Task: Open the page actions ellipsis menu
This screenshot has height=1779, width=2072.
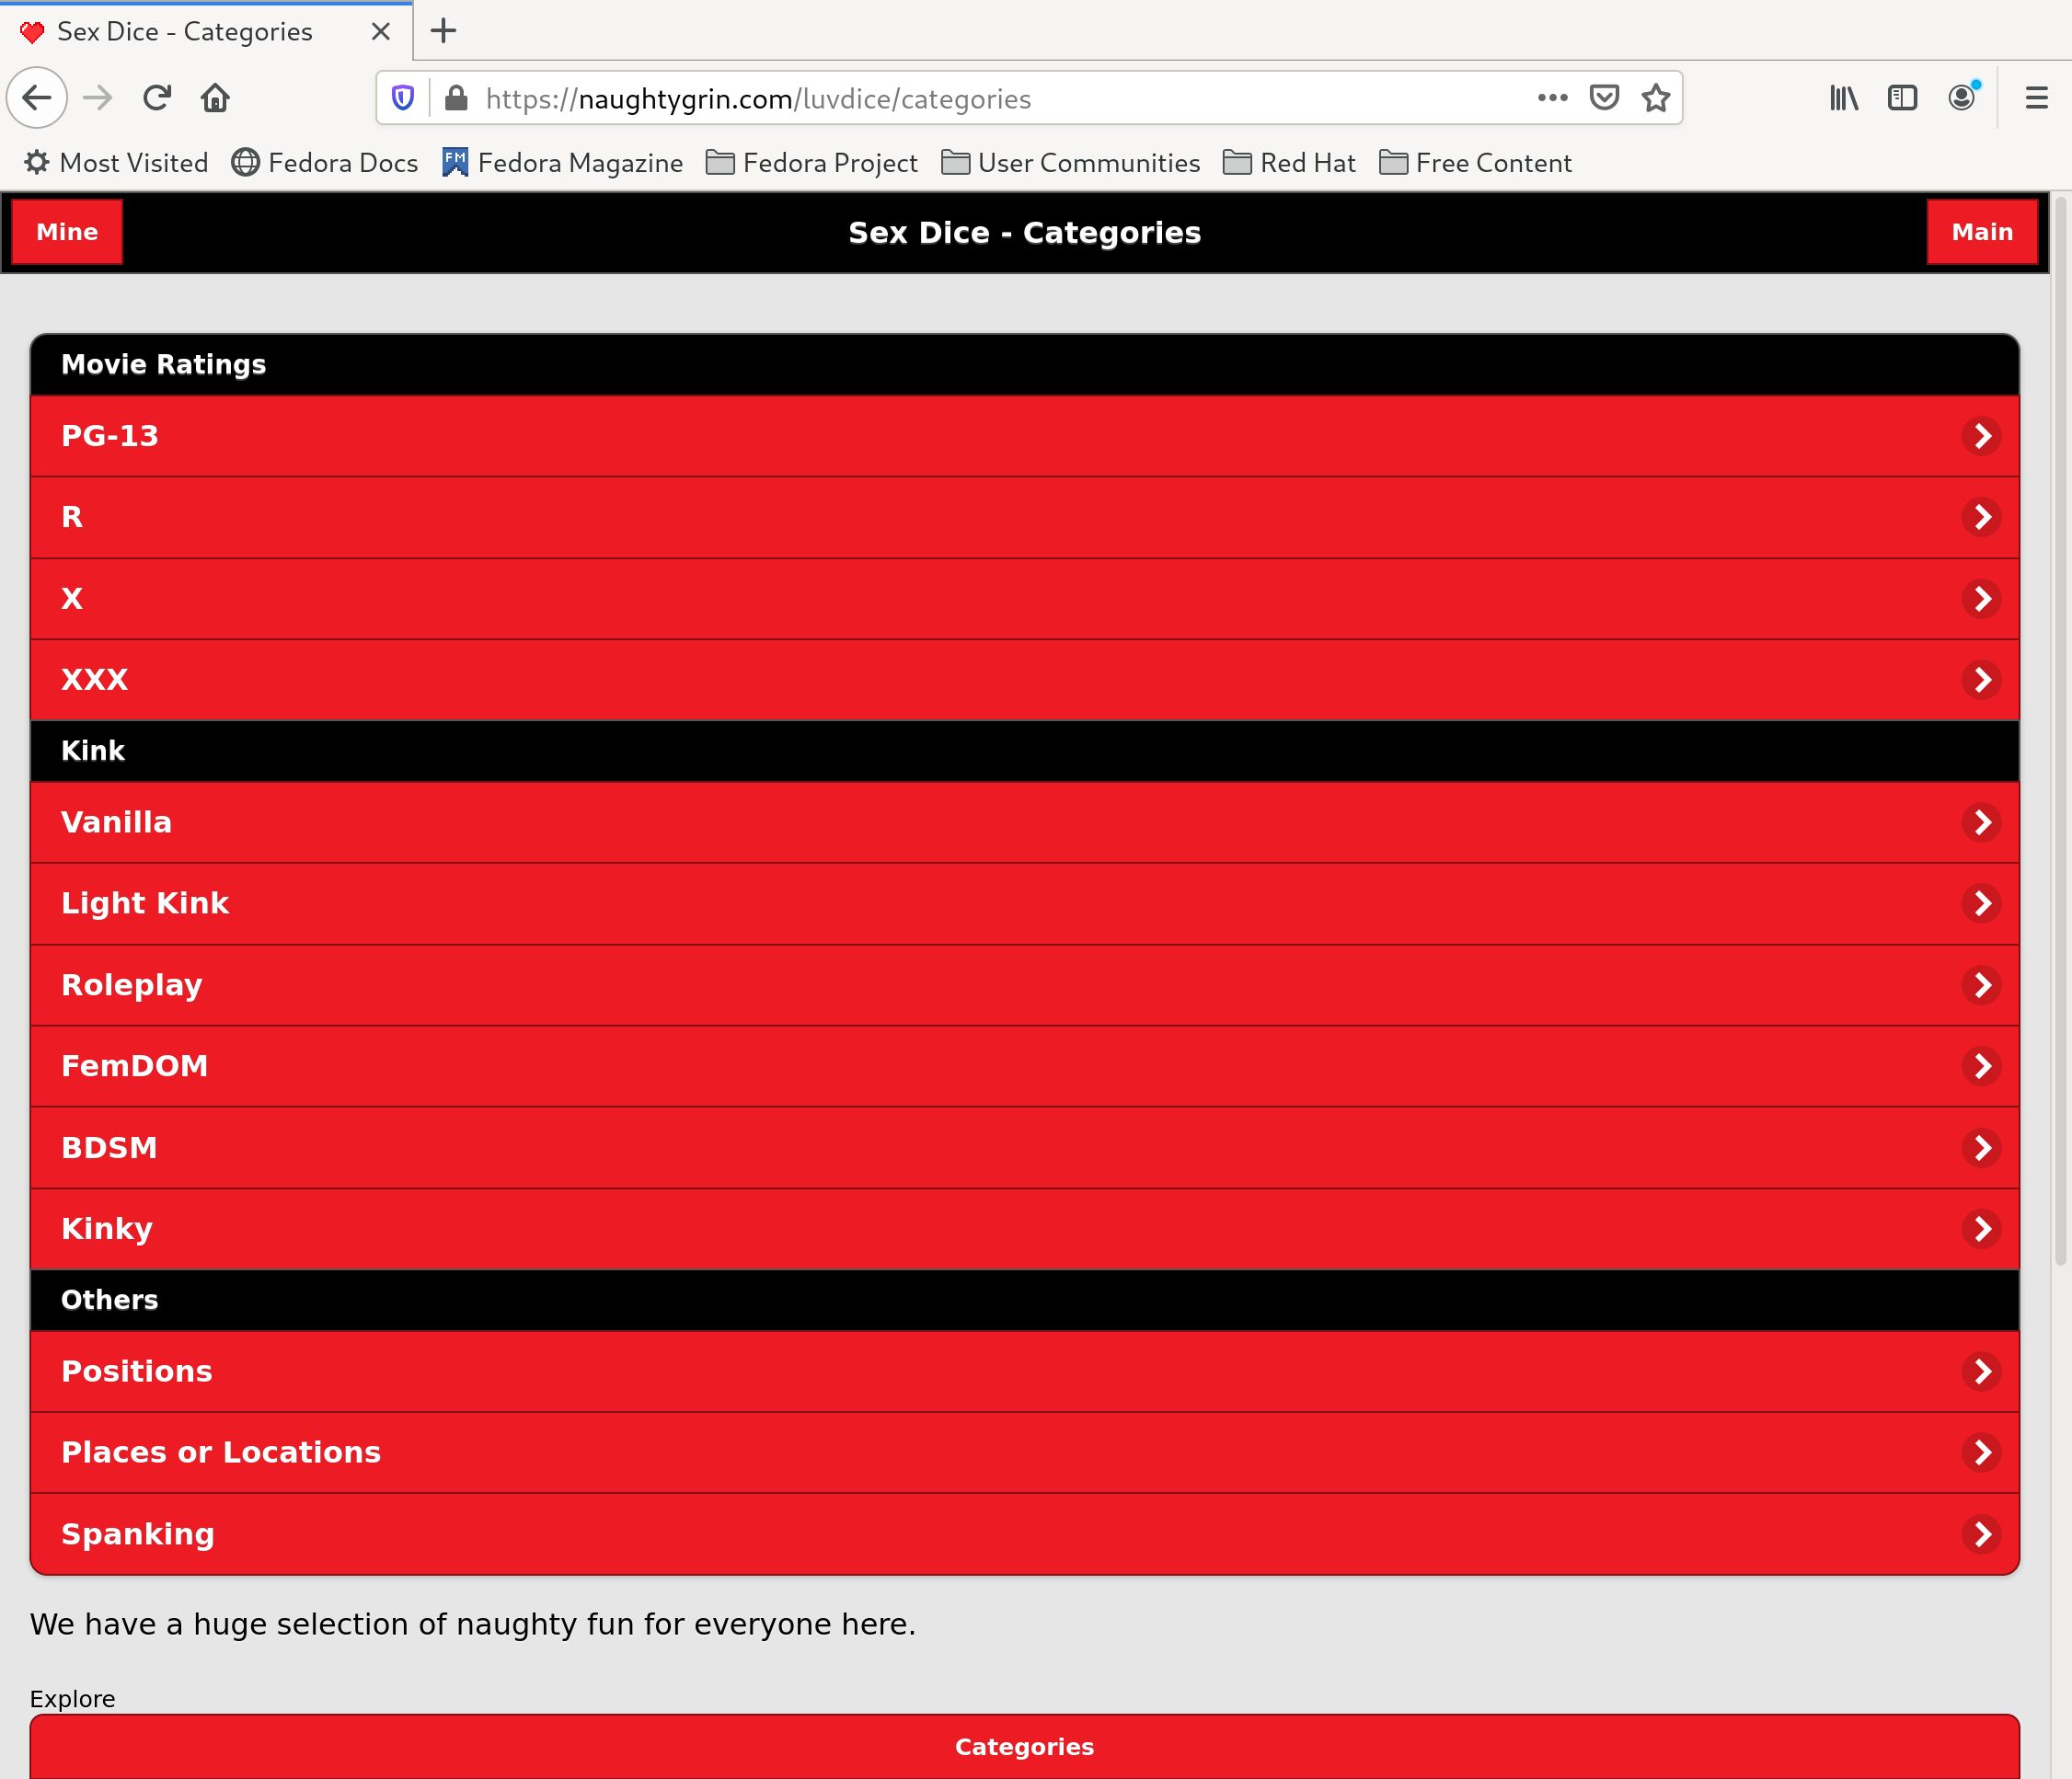Action: pyautogui.click(x=1551, y=97)
